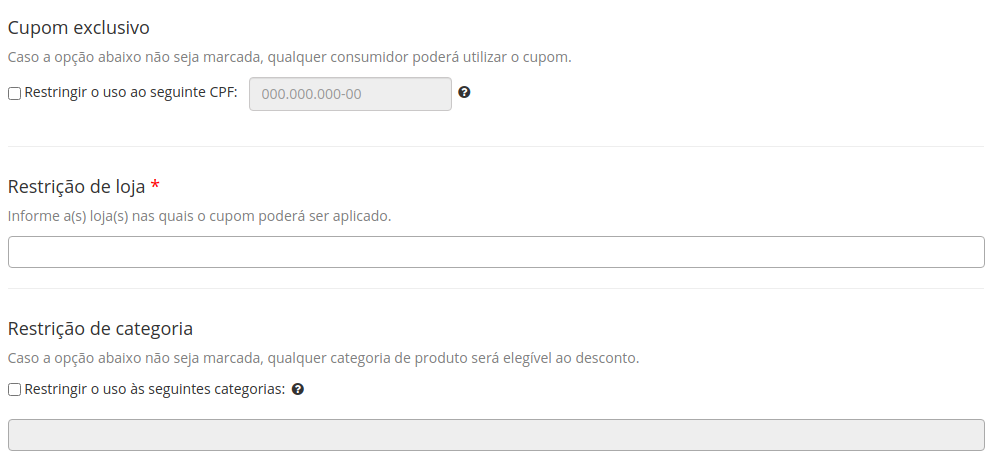996x458 pixels.
Task: Select the 'Restrição de categoria' section heading
Action: 100,328
